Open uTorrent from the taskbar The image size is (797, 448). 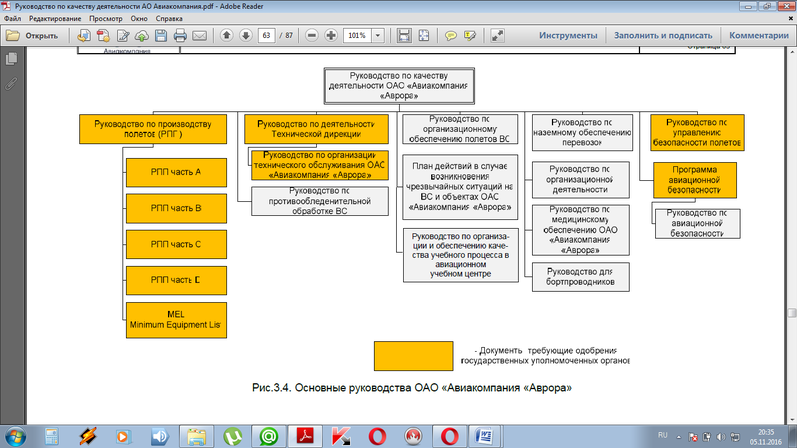coord(232,436)
